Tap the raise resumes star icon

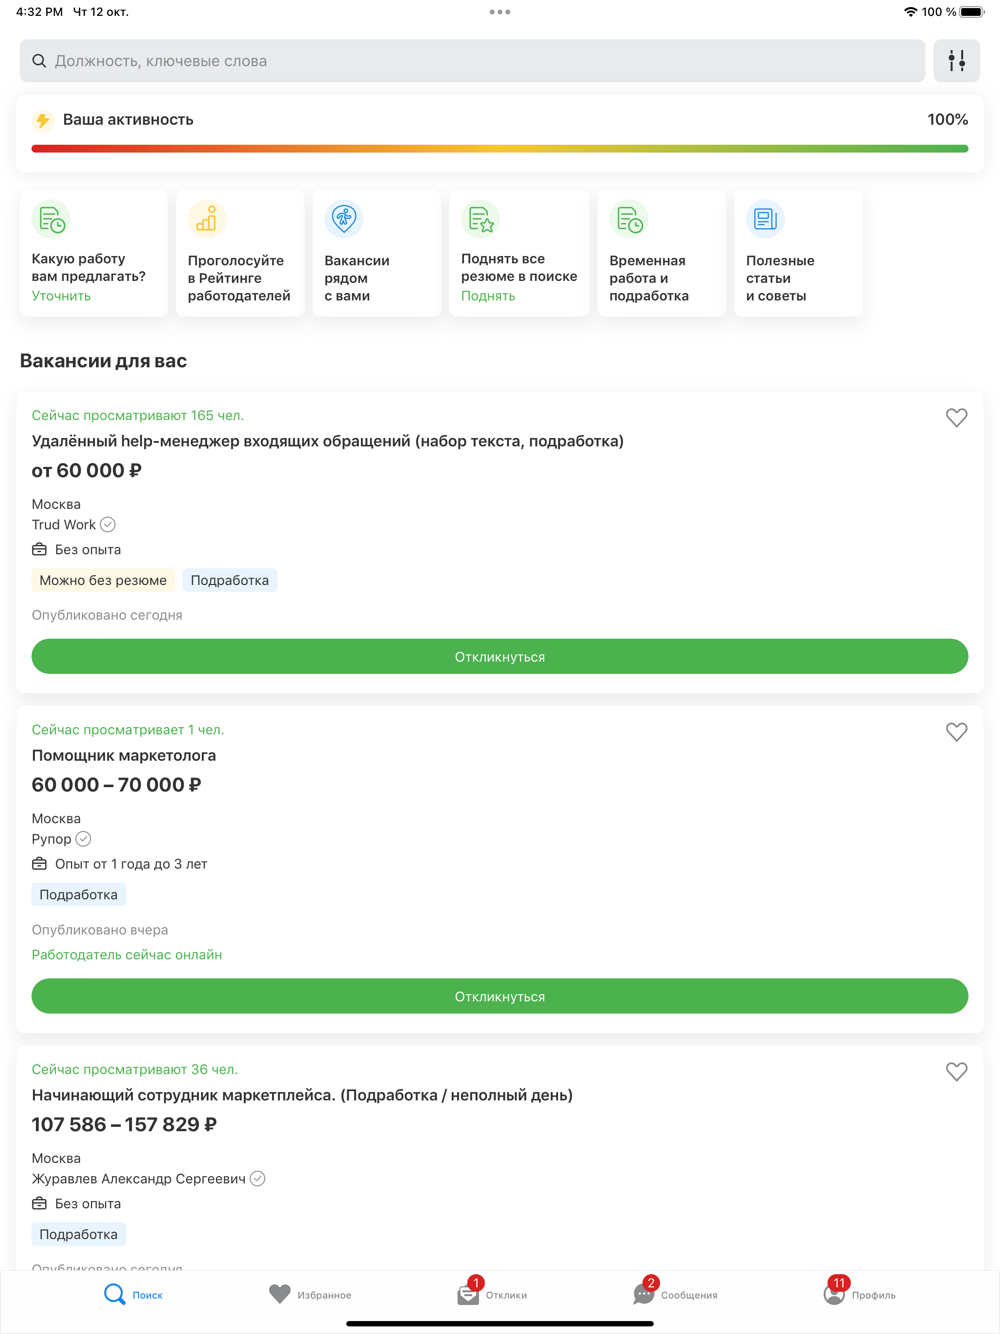[481, 219]
